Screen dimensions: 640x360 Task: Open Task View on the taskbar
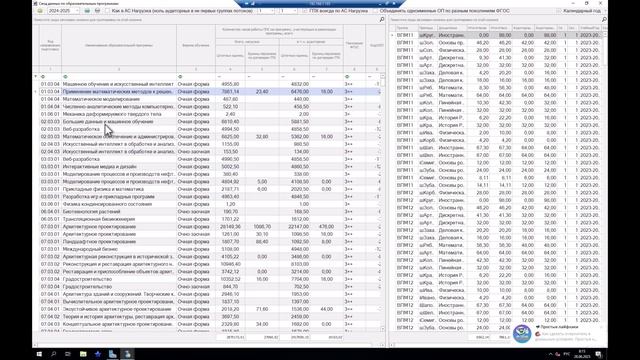(68, 354)
